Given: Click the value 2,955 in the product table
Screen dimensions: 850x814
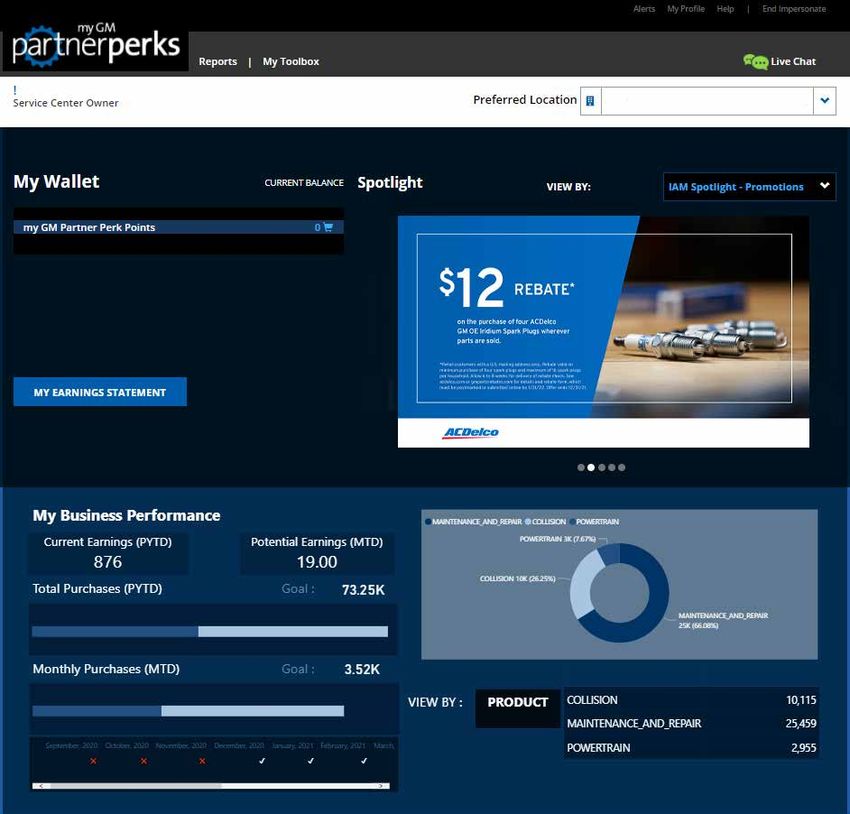Looking at the screenshot, I should tap(803, 748).
